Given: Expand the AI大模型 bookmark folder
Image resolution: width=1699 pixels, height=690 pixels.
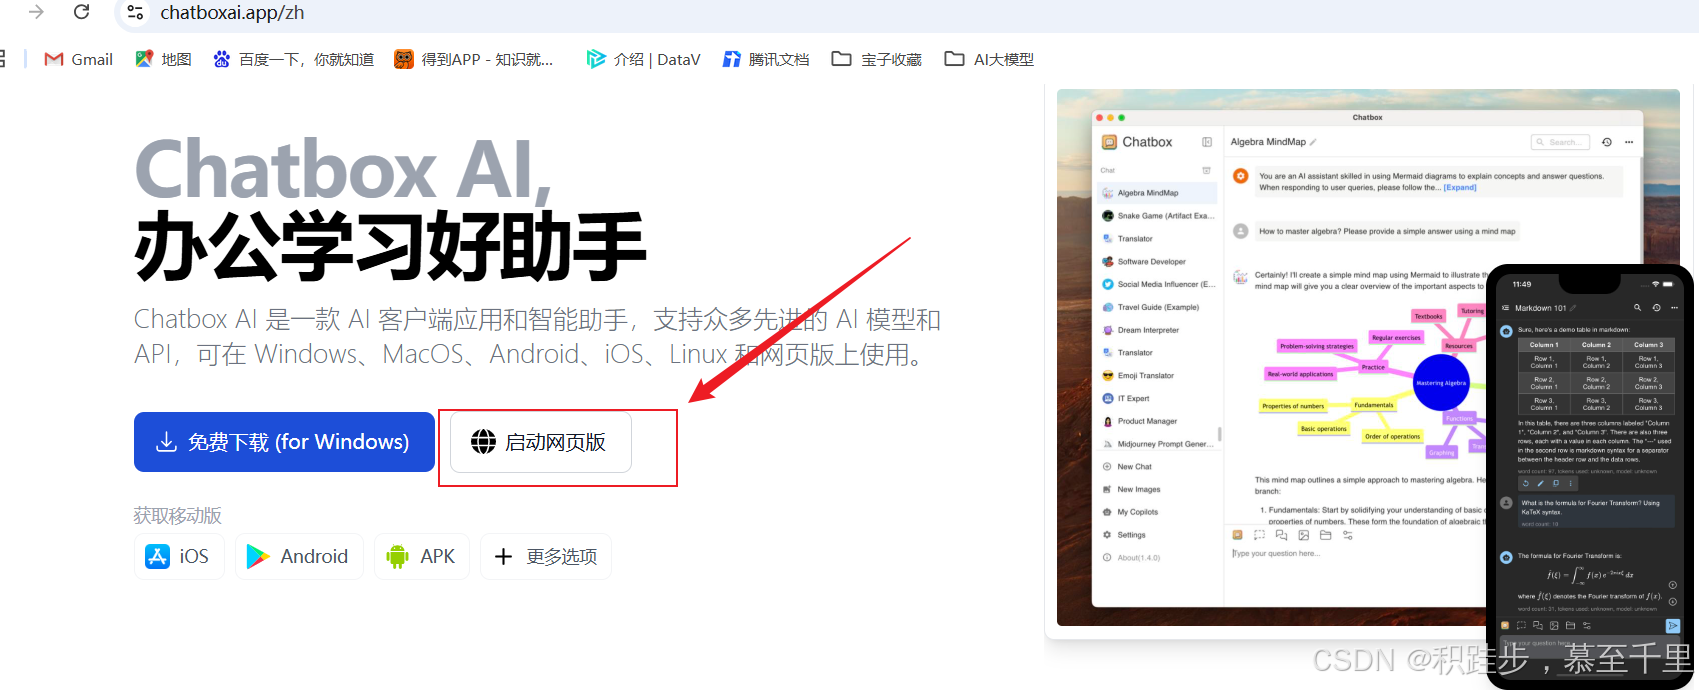Looking at the screenshot, I should coord(989,59).
